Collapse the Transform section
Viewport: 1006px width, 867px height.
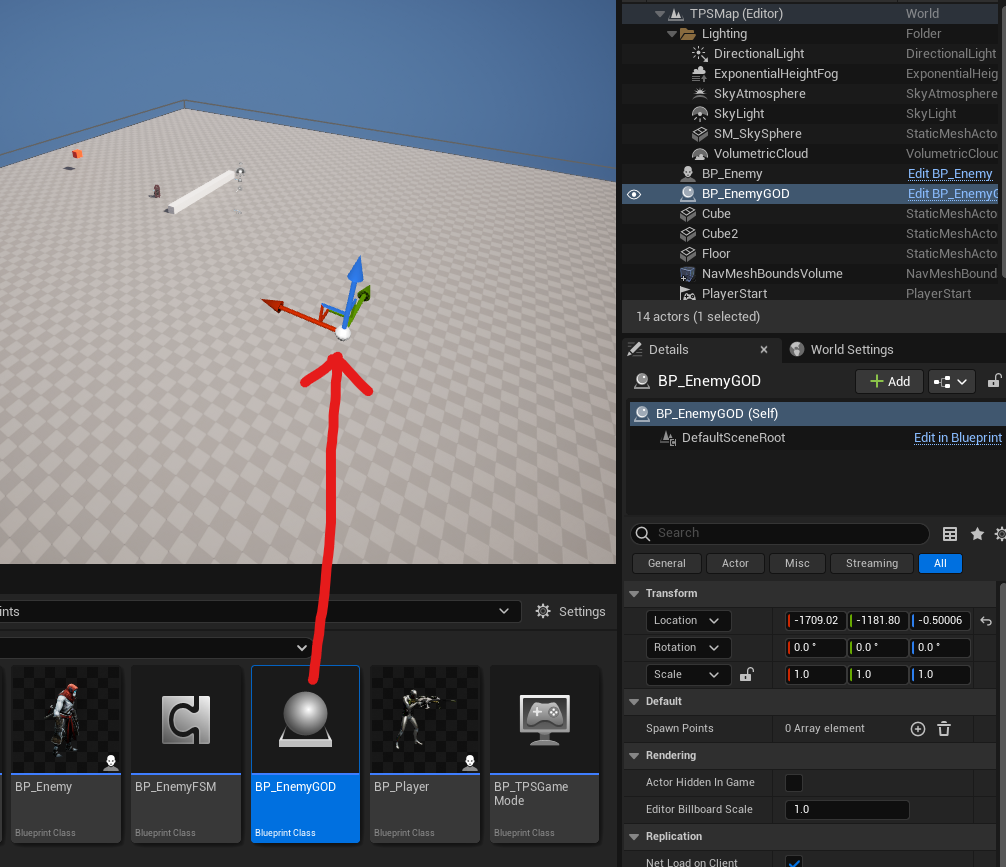[634, 594]
